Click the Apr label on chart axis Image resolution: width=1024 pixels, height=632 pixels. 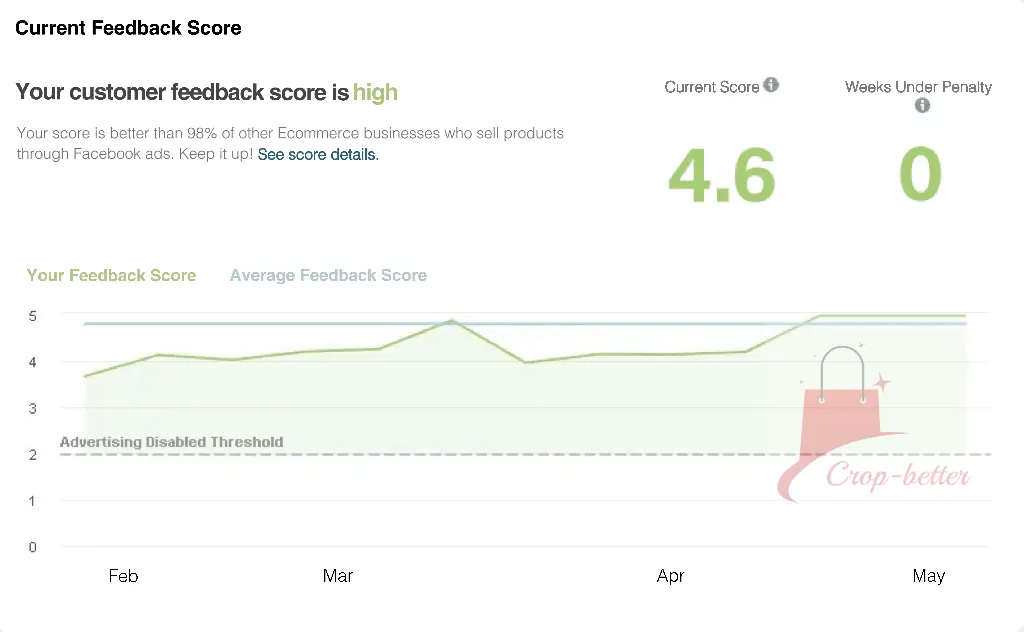point(670,576)
